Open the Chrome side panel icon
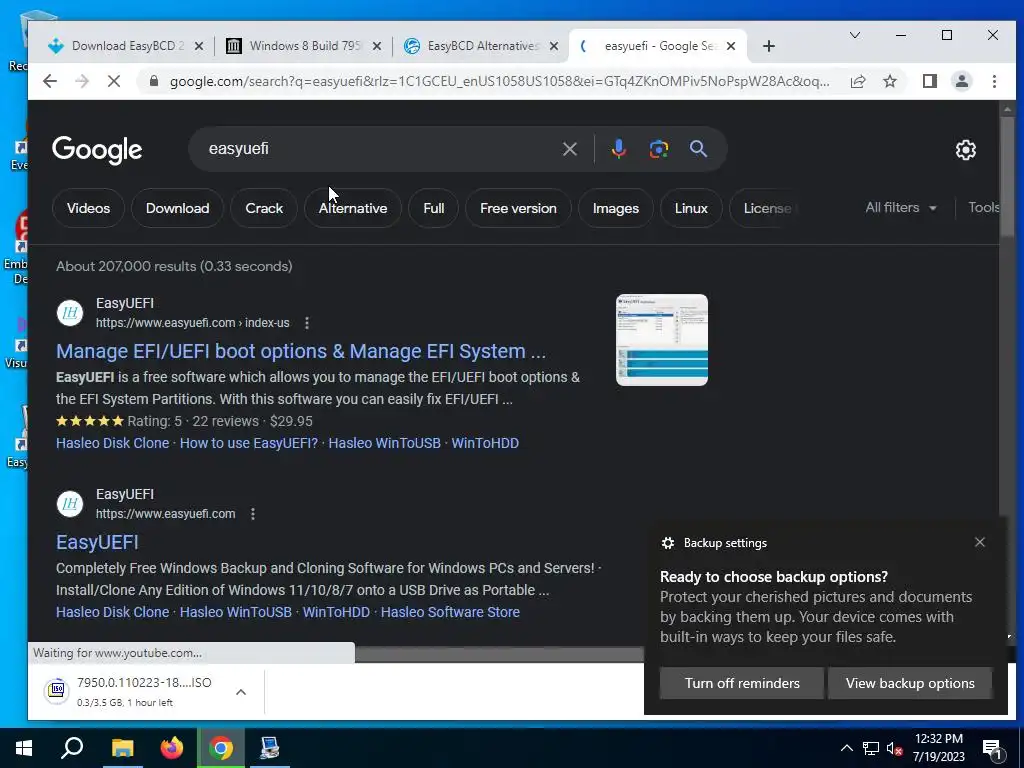Viewport: 1024px width, 768px height. click(x=930, y=81)
